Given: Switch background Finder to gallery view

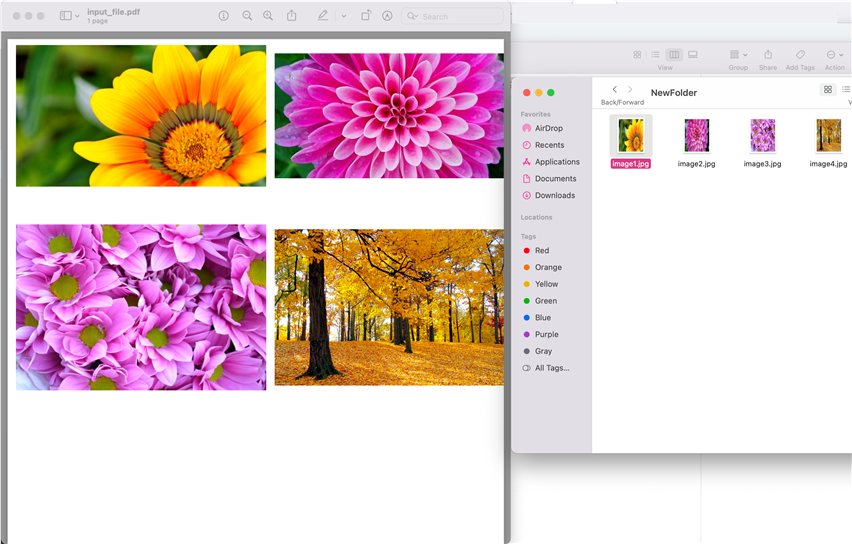Looking at the screenshot, I should pyautogui.click(x=693, y=54).
